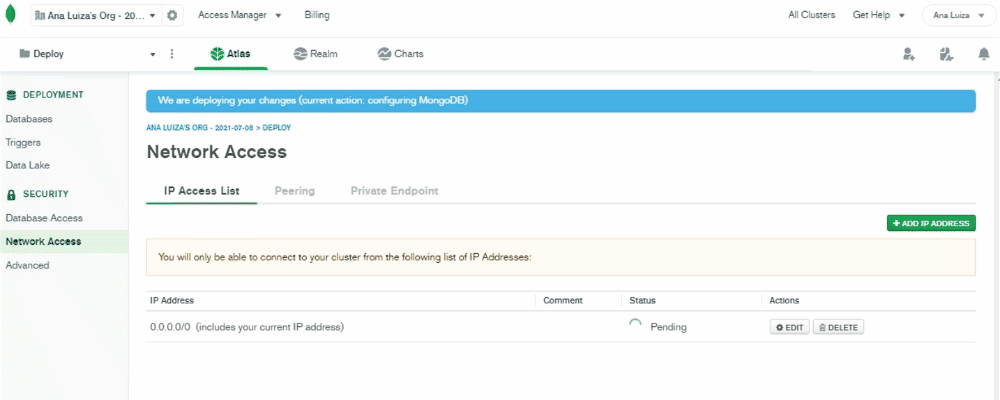This screenshot has width=1000, height=400.
Task: Open Triggers in the sidebar
Action: pyautogui.click(x=23, y=142)
